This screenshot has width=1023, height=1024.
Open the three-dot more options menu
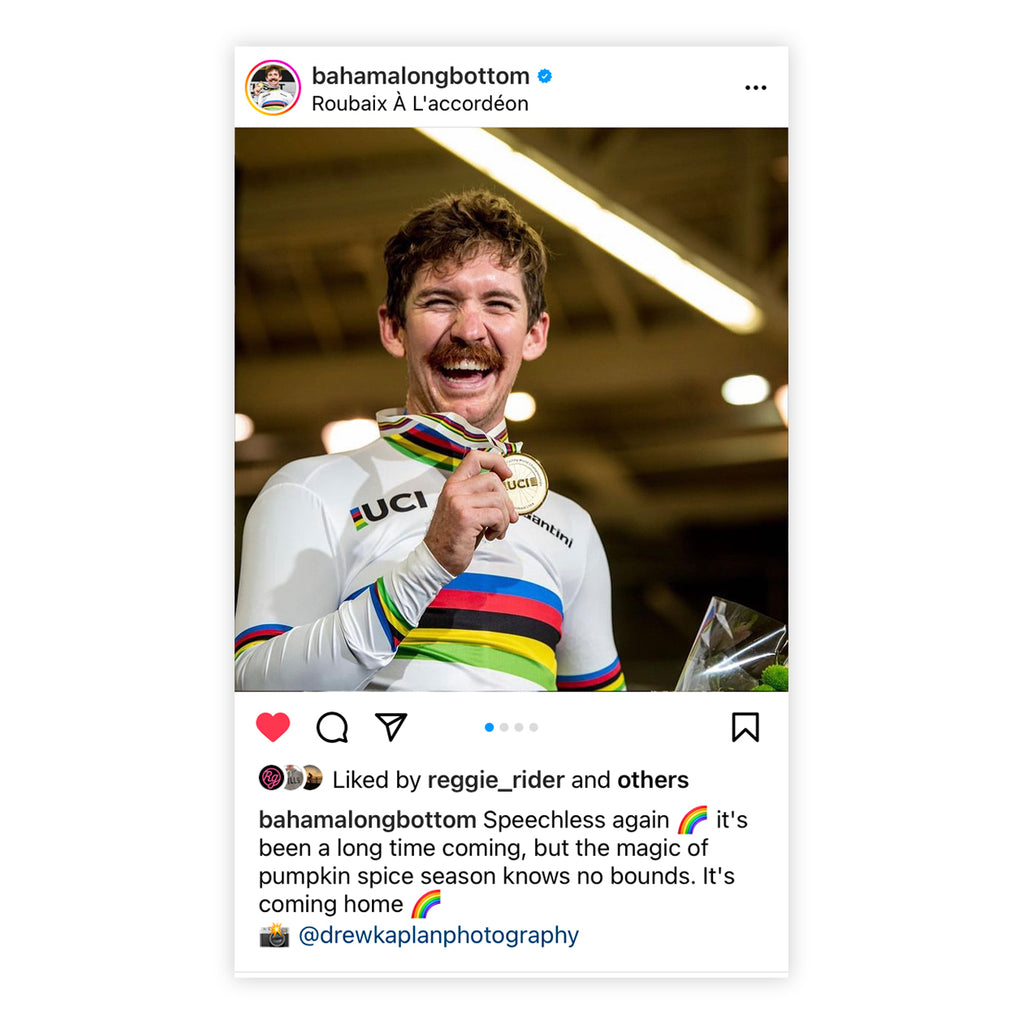(755, 88)
